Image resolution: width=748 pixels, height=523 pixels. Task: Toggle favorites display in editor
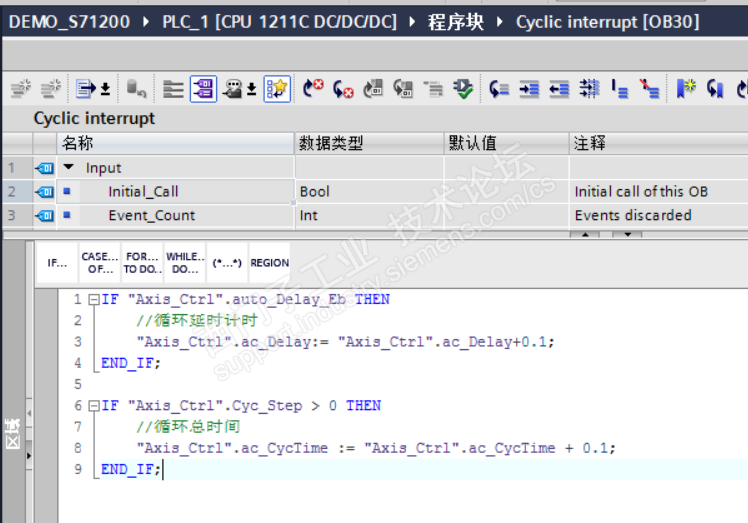277,89
